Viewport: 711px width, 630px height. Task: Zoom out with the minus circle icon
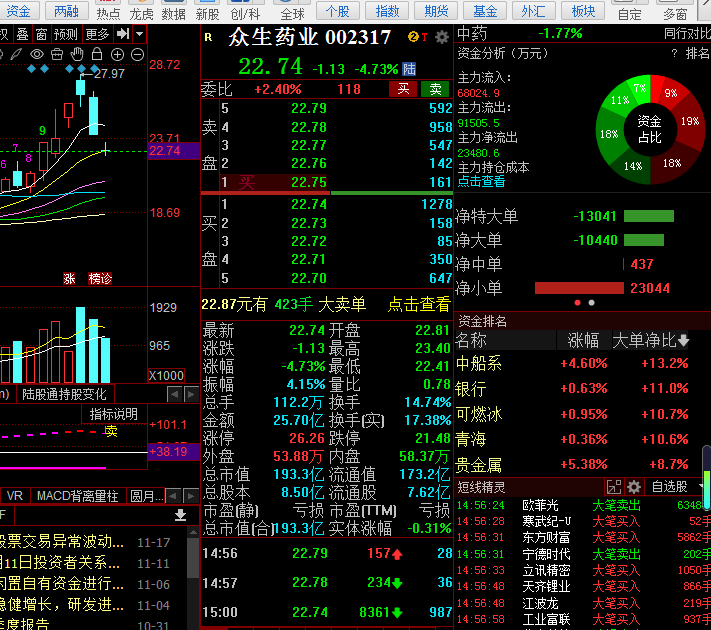[137, 54]
